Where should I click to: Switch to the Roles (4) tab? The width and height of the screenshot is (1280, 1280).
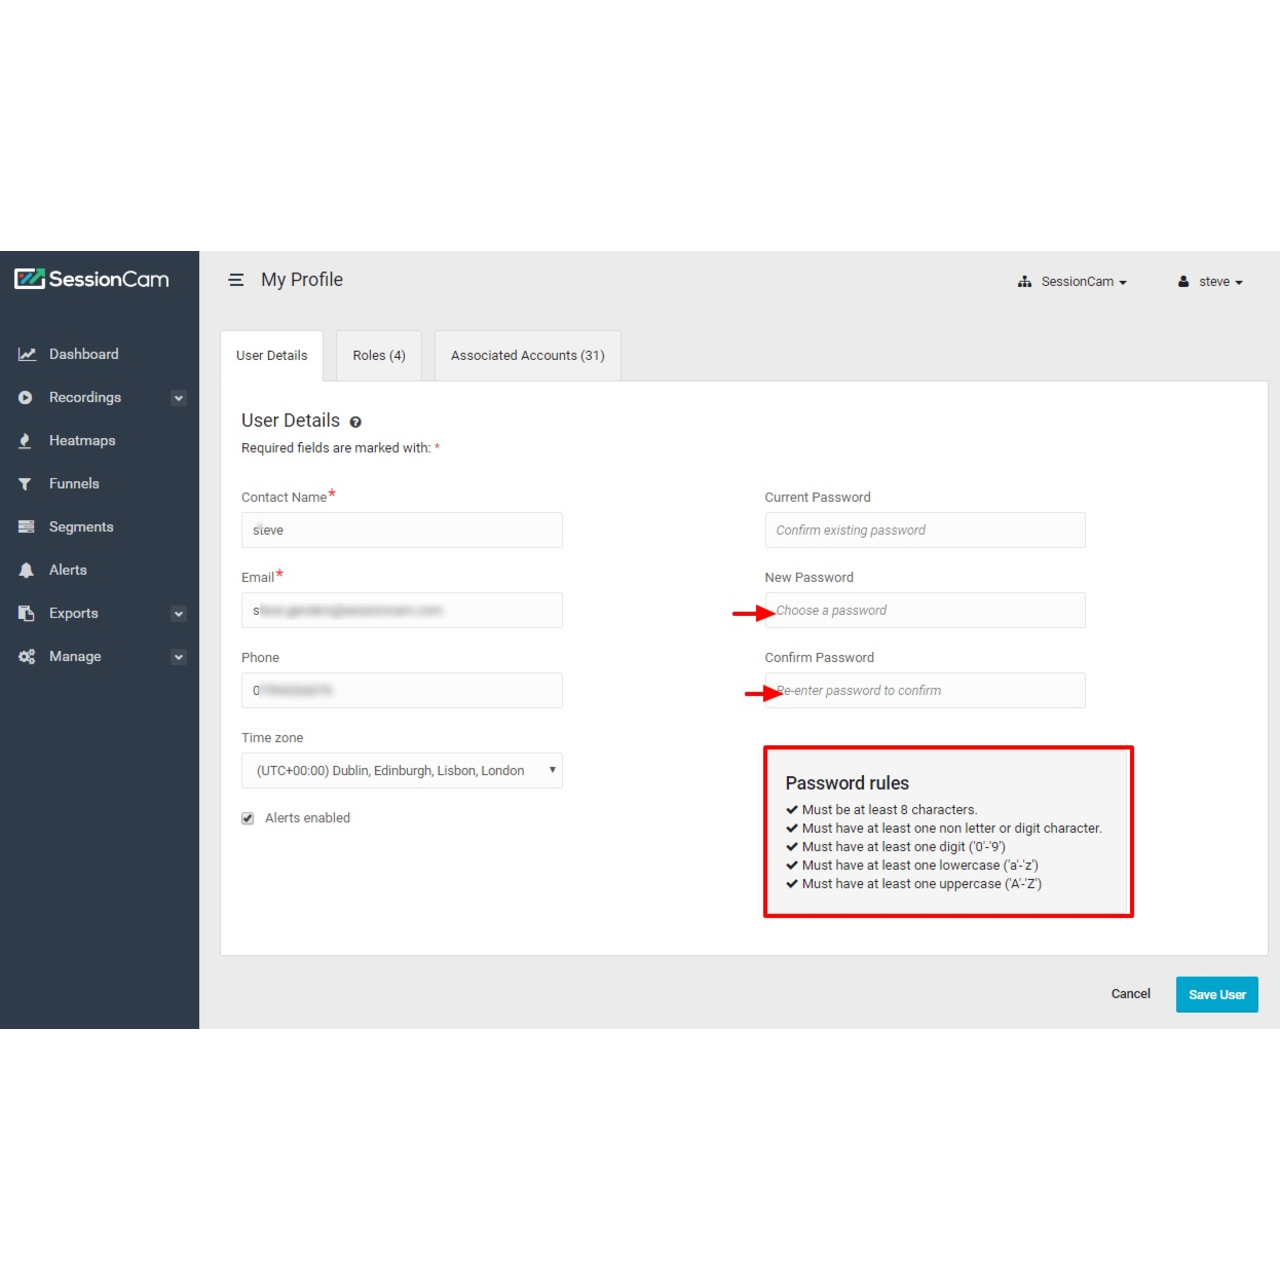[379, 356]
